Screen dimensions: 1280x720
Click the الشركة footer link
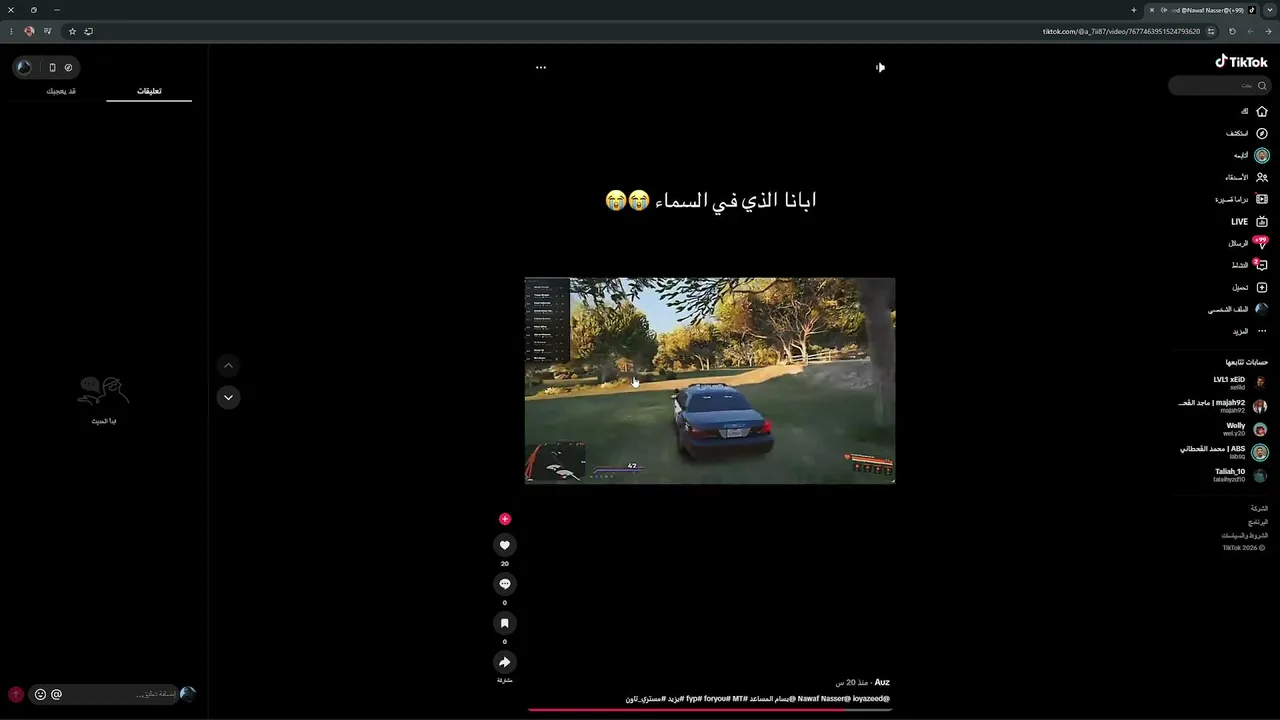(x=1258, y=509)
